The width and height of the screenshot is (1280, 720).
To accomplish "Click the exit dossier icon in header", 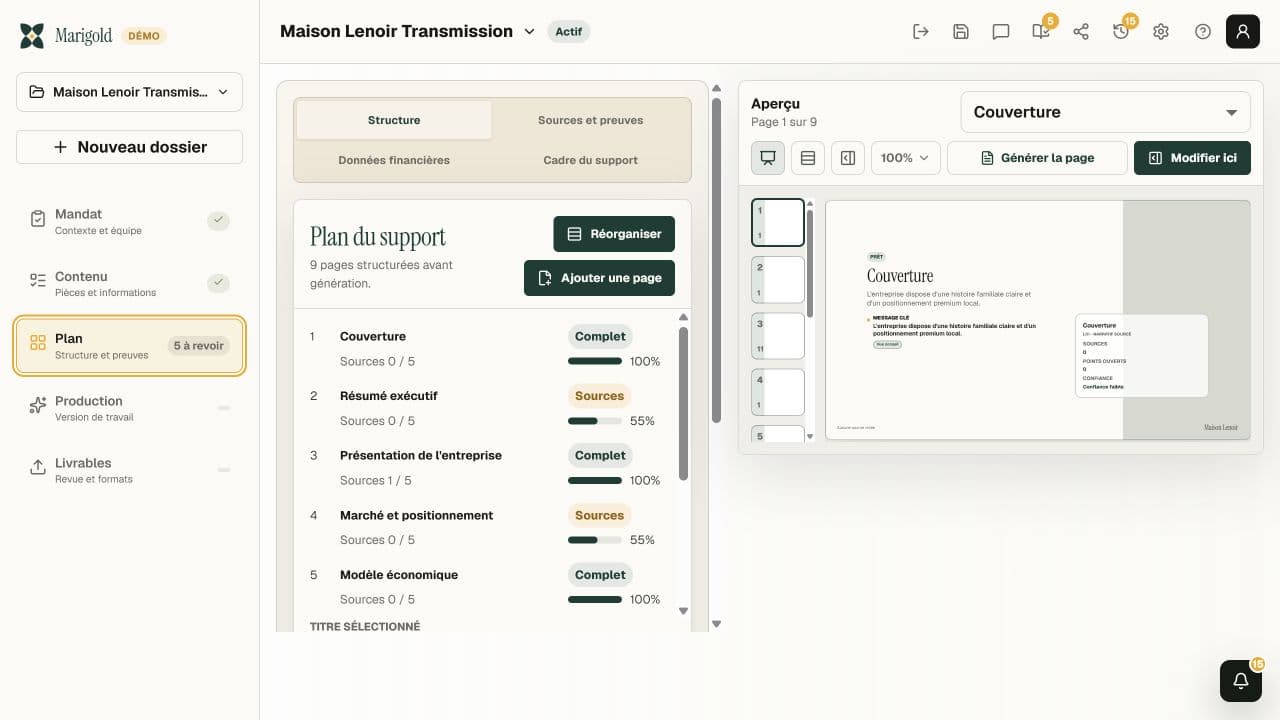I will 921,31.
